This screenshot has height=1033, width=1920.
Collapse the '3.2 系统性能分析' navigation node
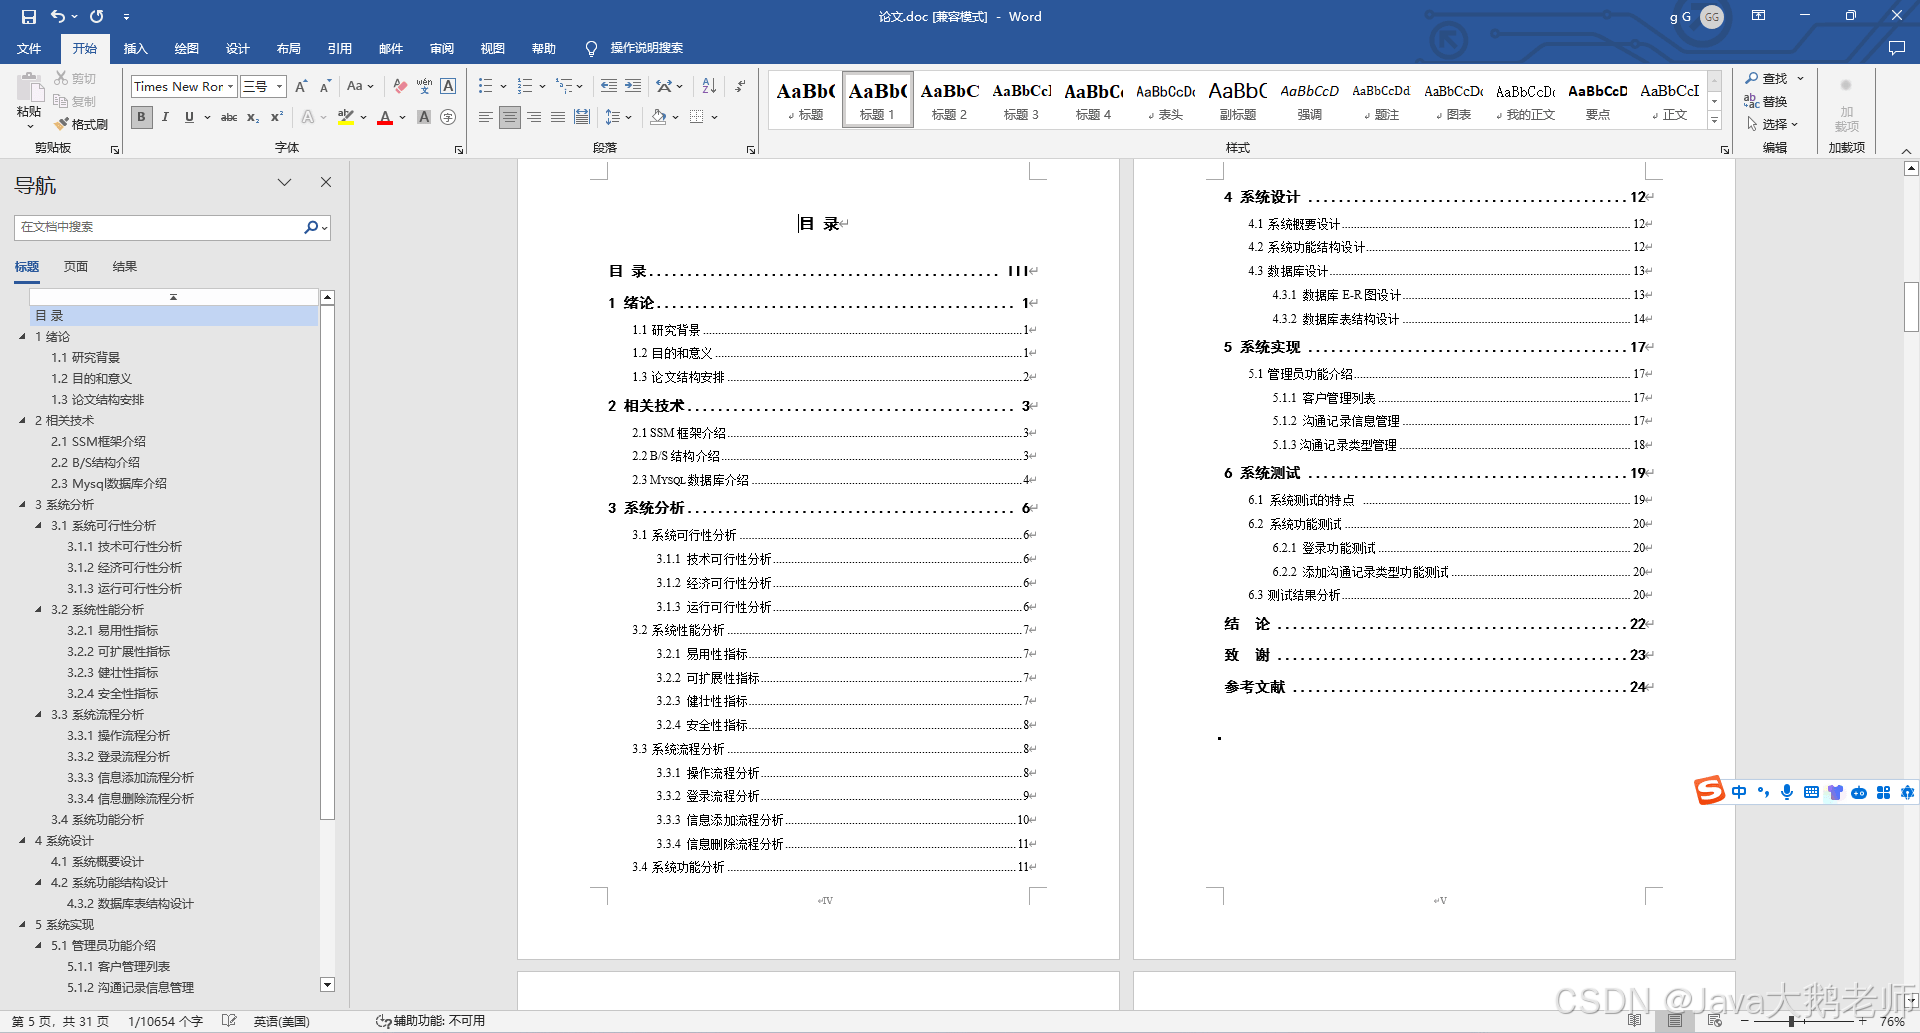pyautogui.click(x=39, y=610)
